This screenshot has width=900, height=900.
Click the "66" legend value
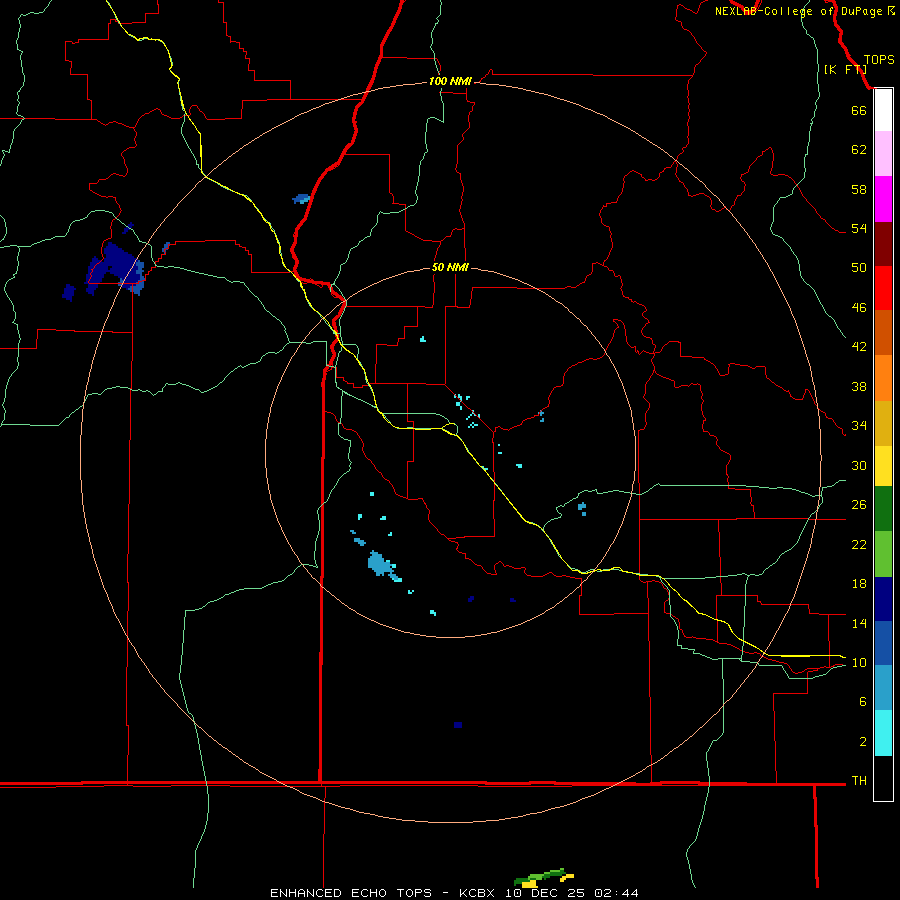[x=859, y=110]
